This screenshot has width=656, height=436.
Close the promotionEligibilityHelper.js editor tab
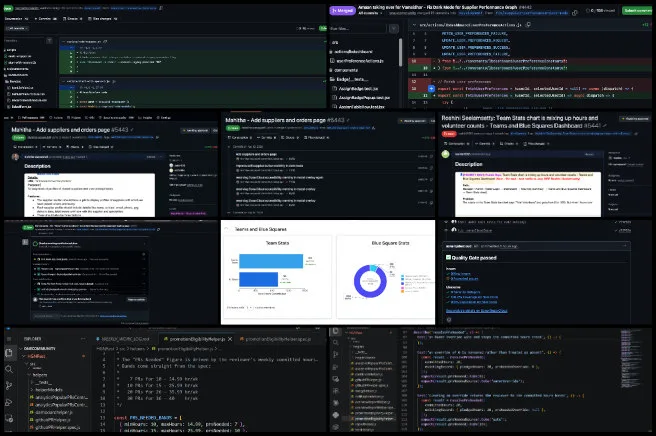click(230, 339)
